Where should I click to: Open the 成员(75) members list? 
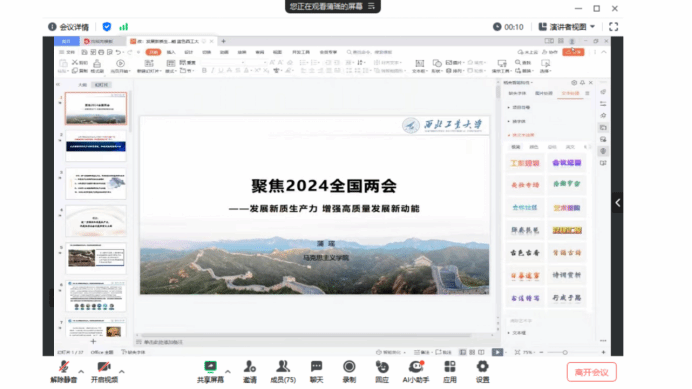[283, 371]
